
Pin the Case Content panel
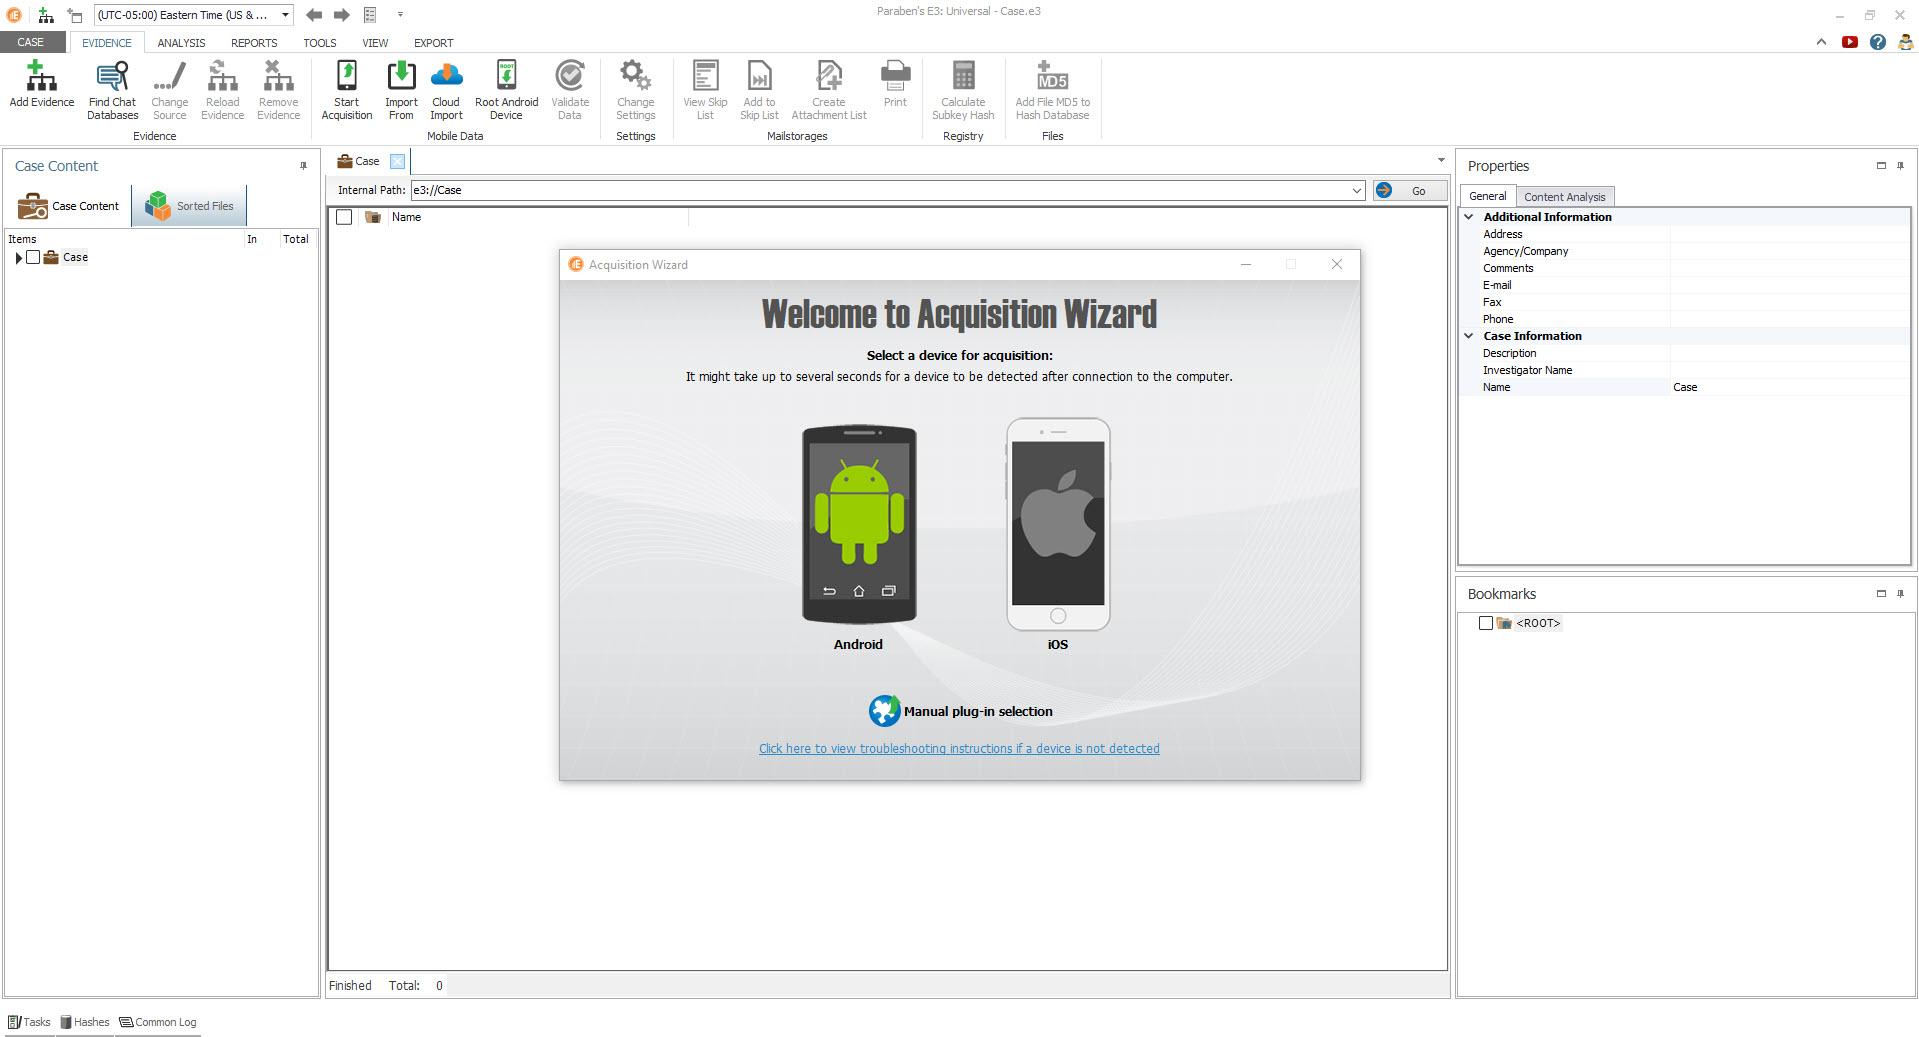pyautogui.click(x=303, y=166)
